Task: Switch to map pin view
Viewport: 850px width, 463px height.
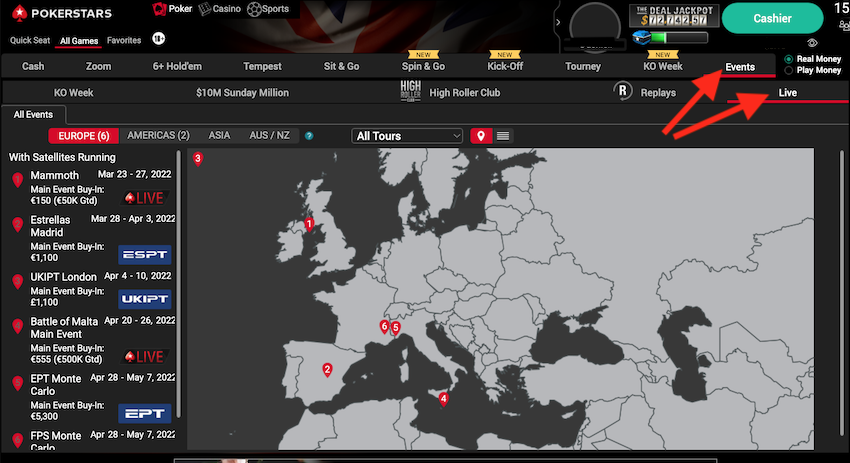Action: [x=481, y=136]
